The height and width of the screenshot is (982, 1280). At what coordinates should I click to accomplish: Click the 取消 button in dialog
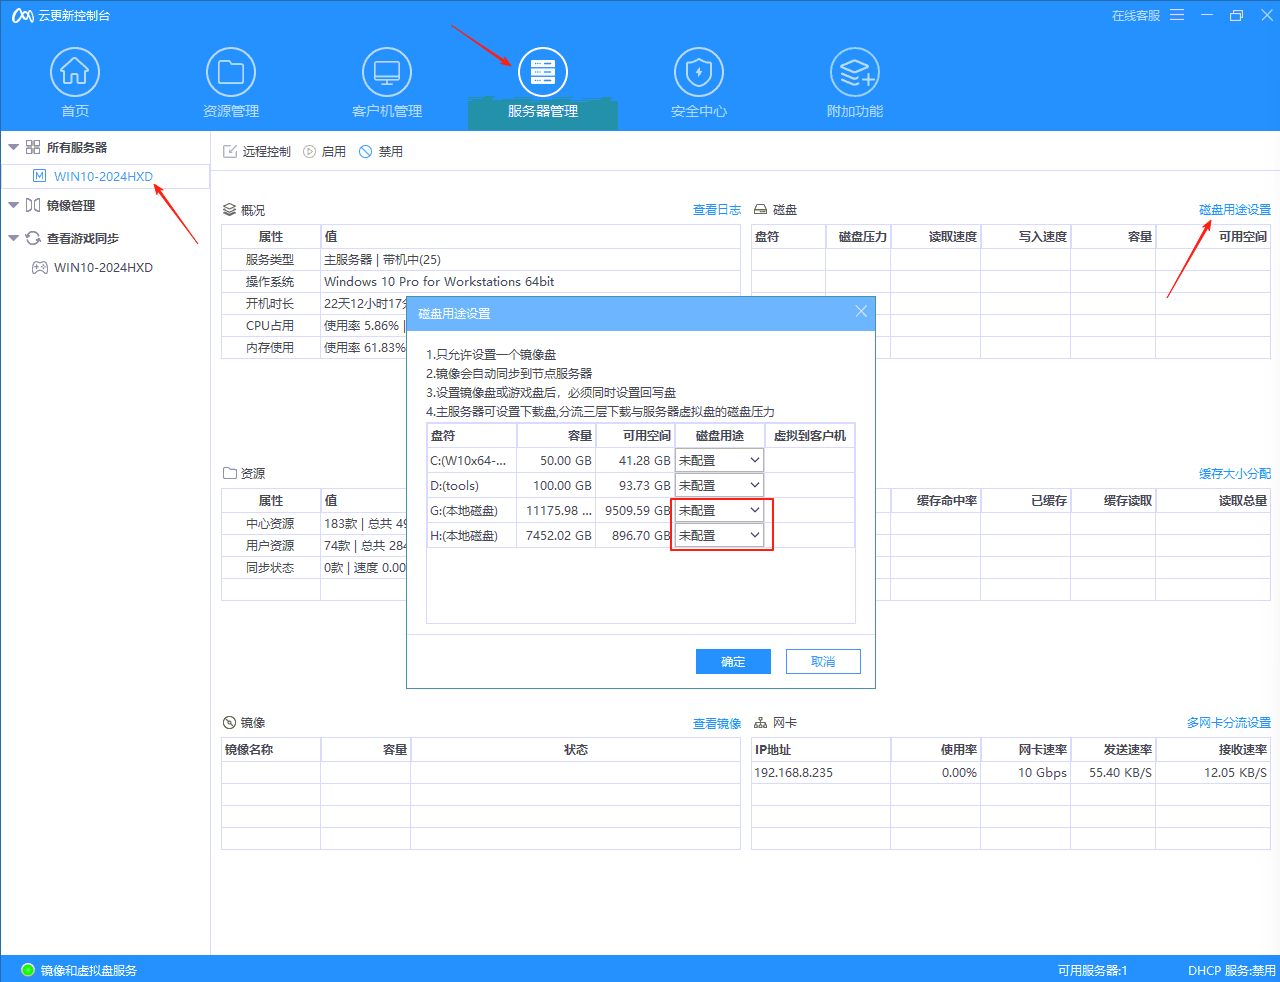(823, 662)
